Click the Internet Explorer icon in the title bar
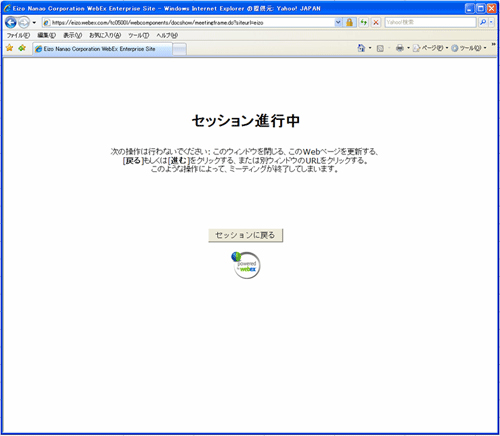 (7, 8)
